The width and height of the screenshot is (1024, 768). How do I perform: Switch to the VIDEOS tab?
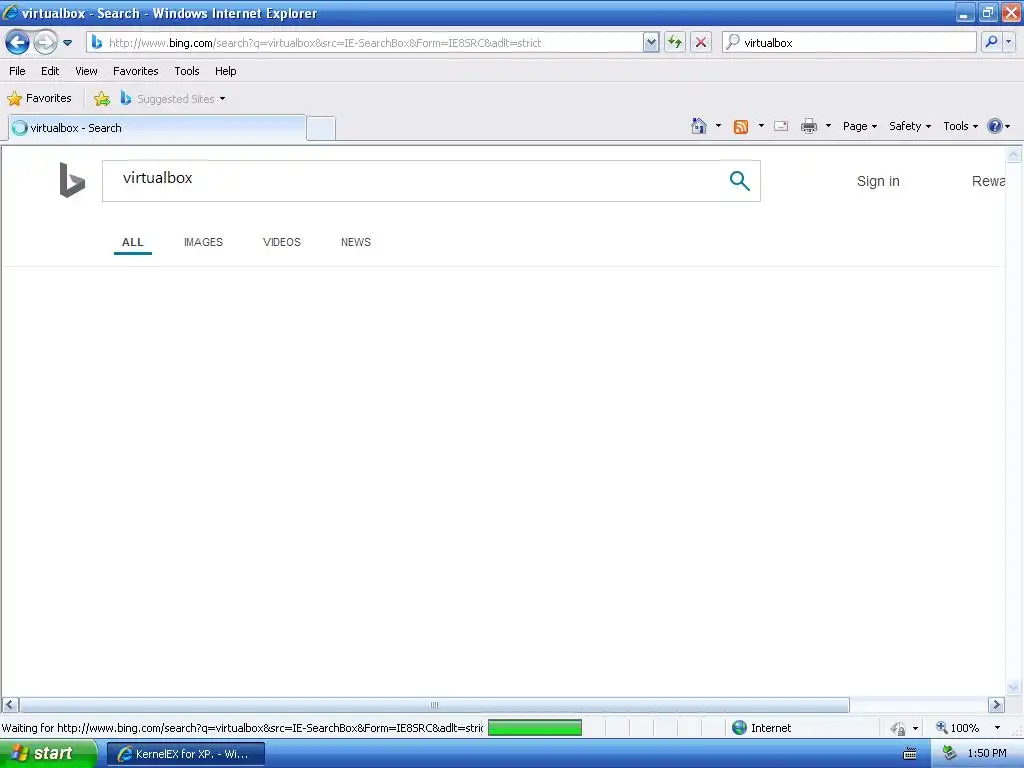tap(281, 242)
